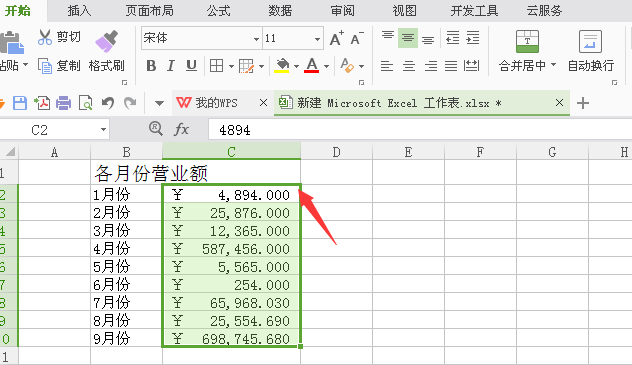Toggle middle vertical alignment
The image size is (632, 365).
408,38
